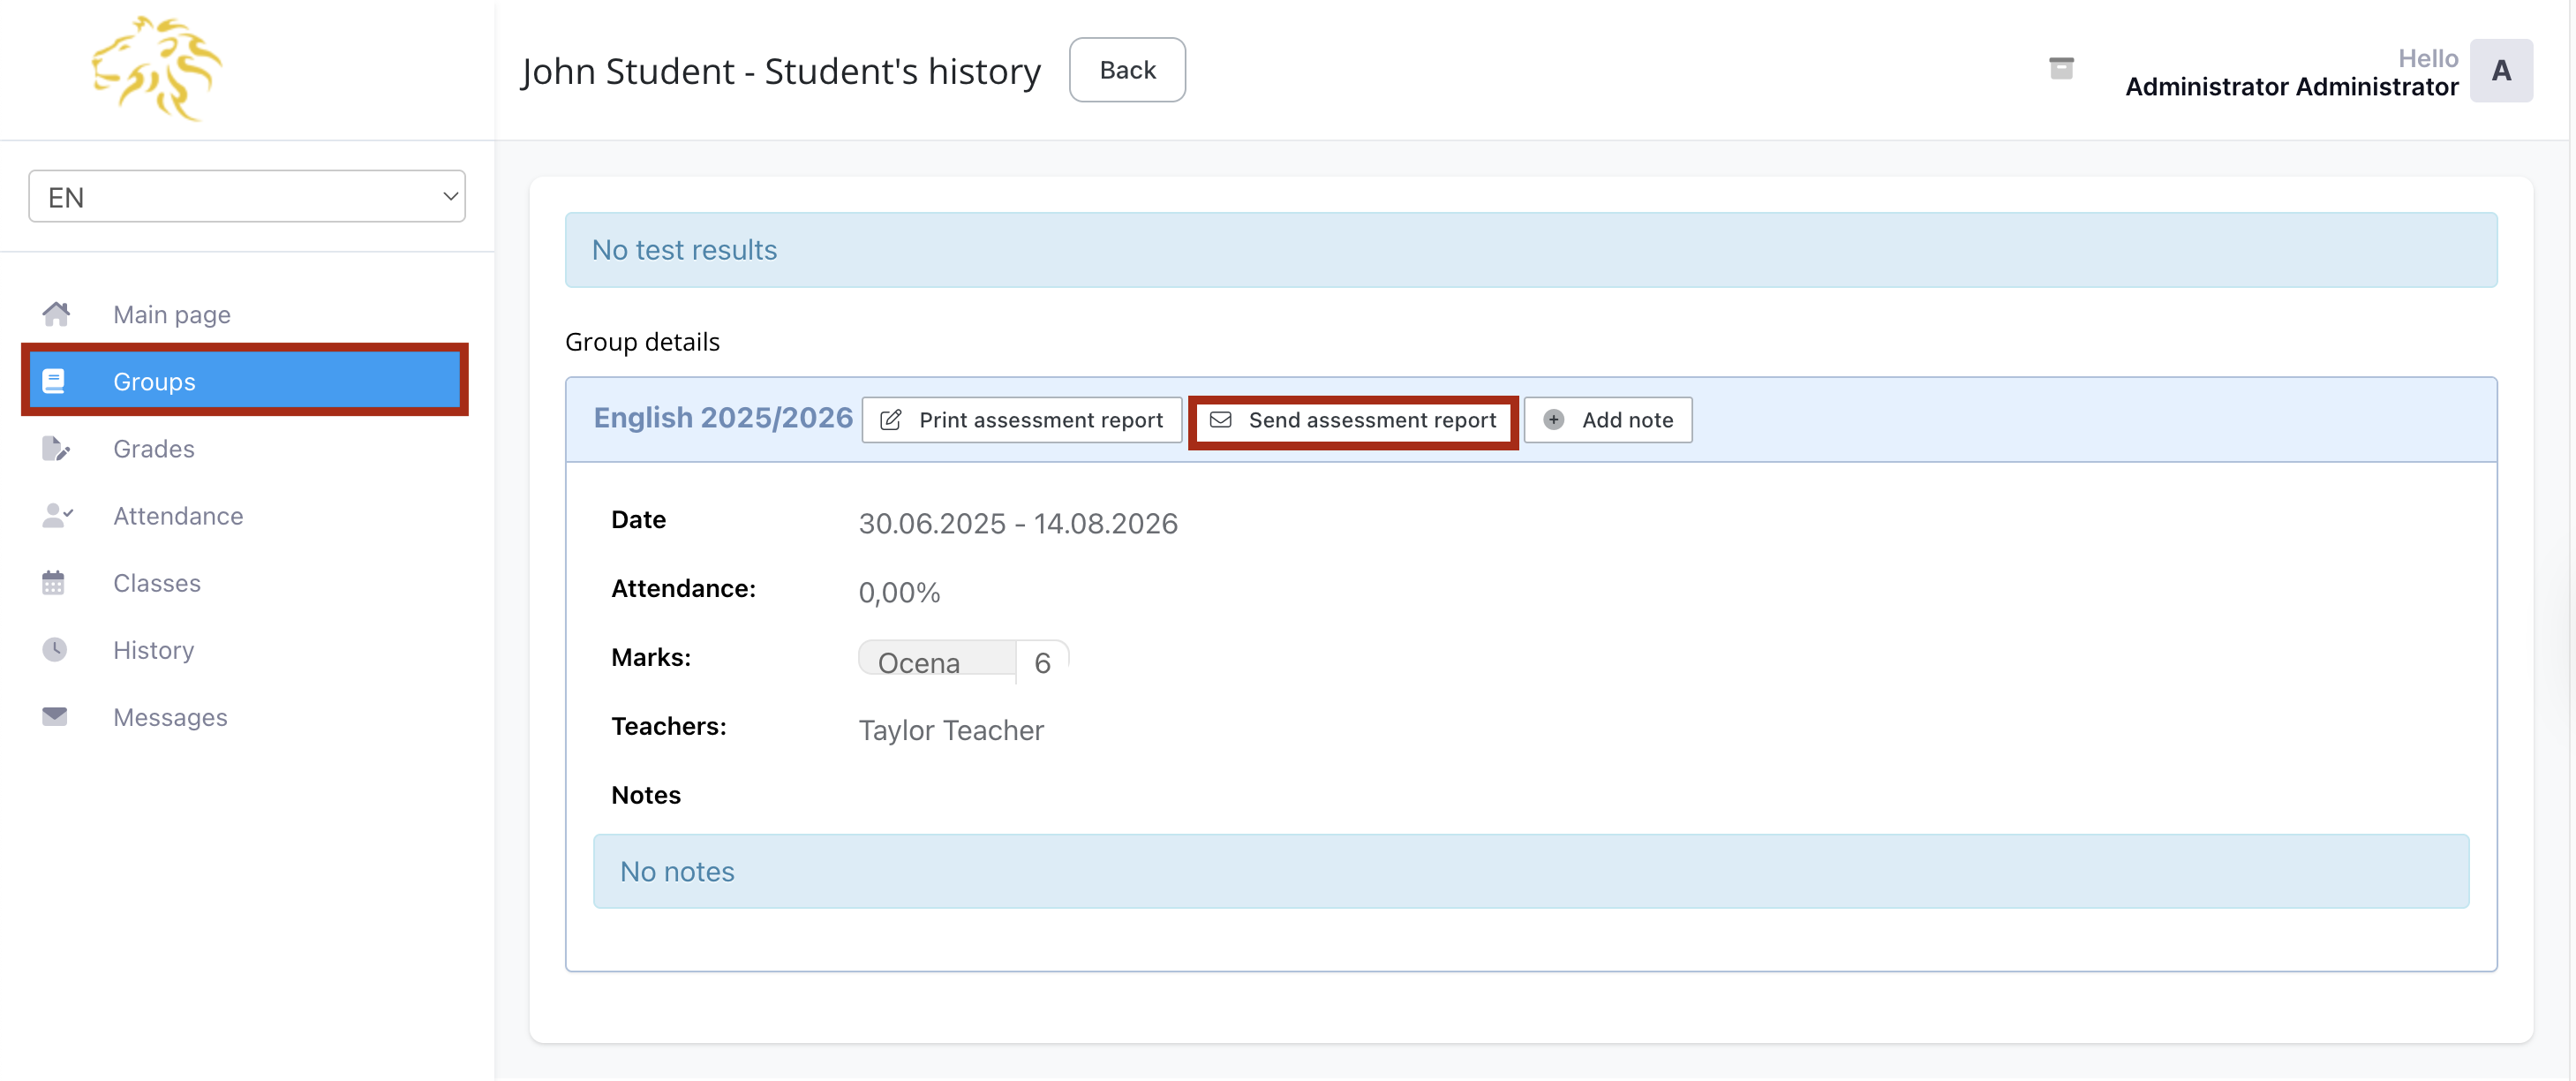Click the Messages envelope icon

pyautogui.click(x=54, y=717)
